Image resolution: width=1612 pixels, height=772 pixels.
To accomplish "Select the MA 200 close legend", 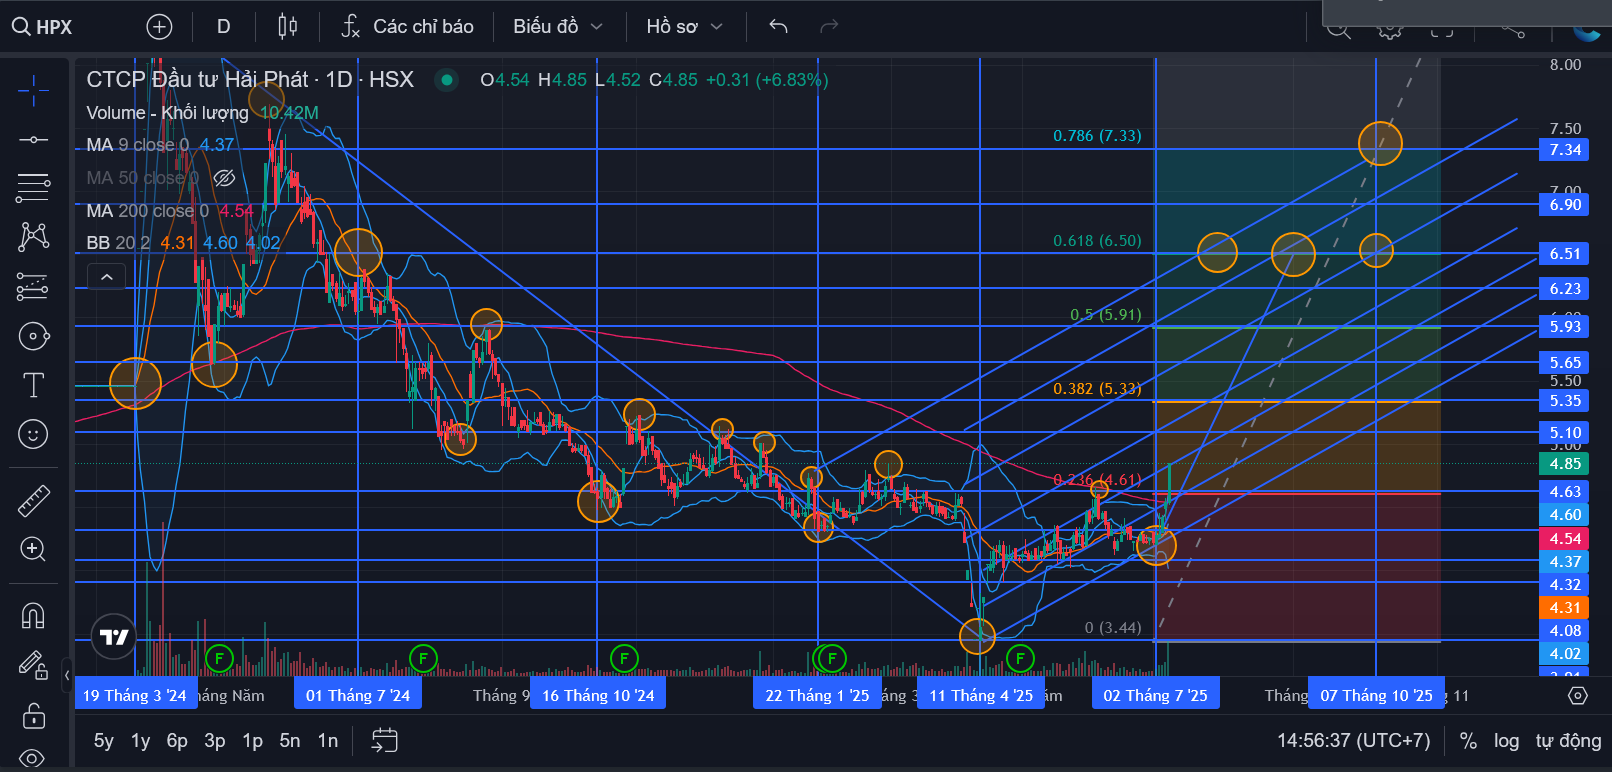I will 148,211.
